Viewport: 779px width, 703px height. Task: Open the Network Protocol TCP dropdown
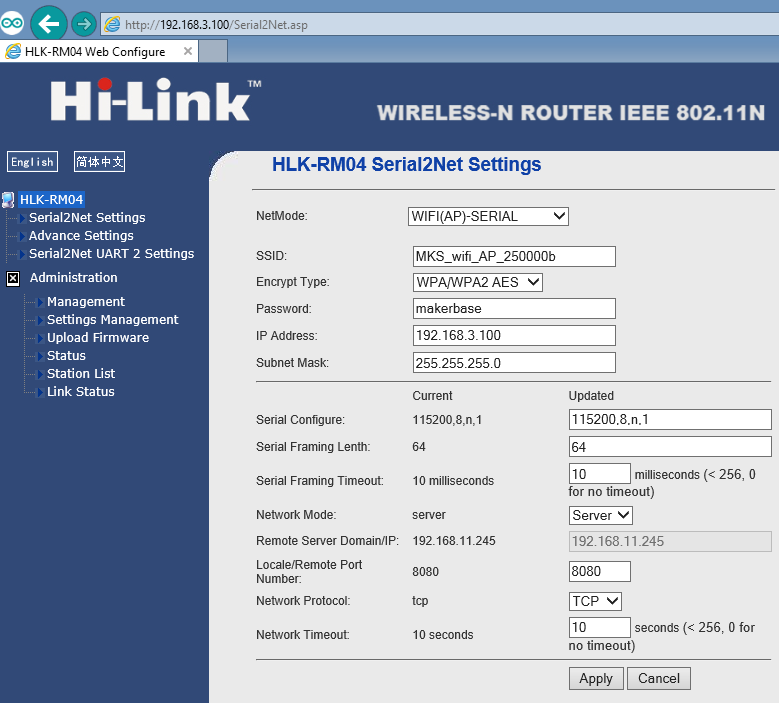click(595, 601)
